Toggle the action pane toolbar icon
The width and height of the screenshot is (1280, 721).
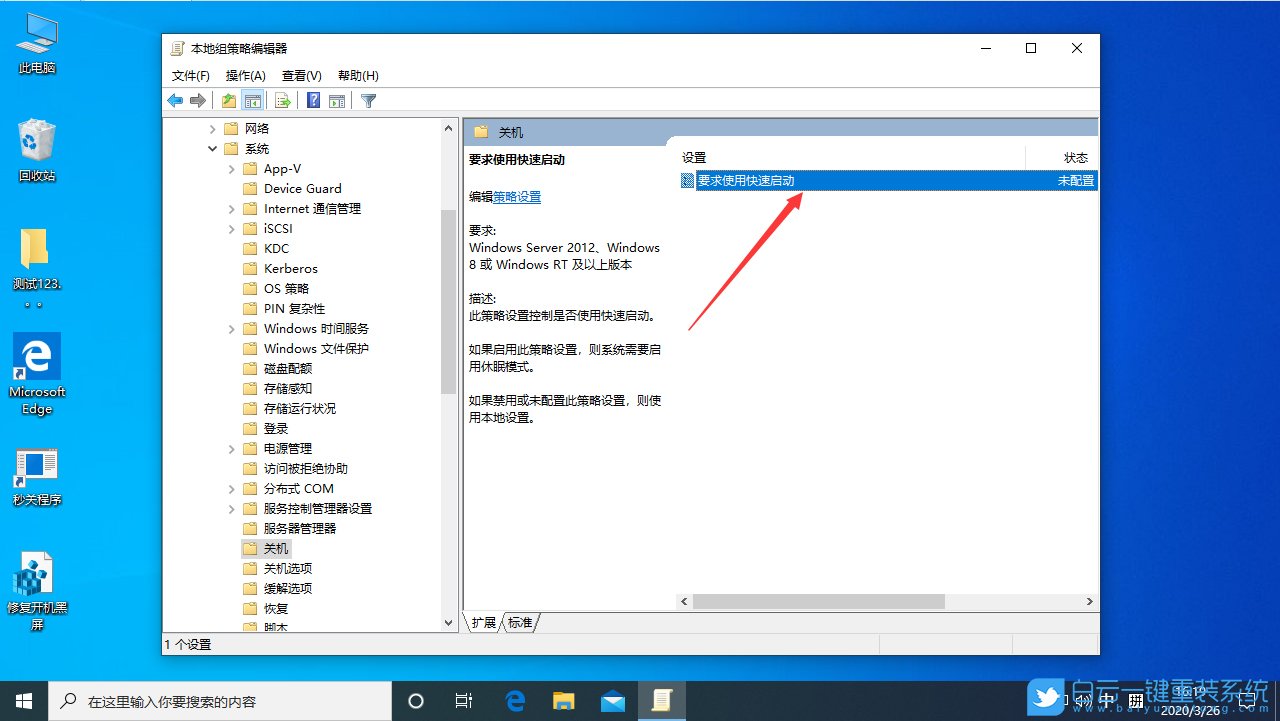(337, 100)
